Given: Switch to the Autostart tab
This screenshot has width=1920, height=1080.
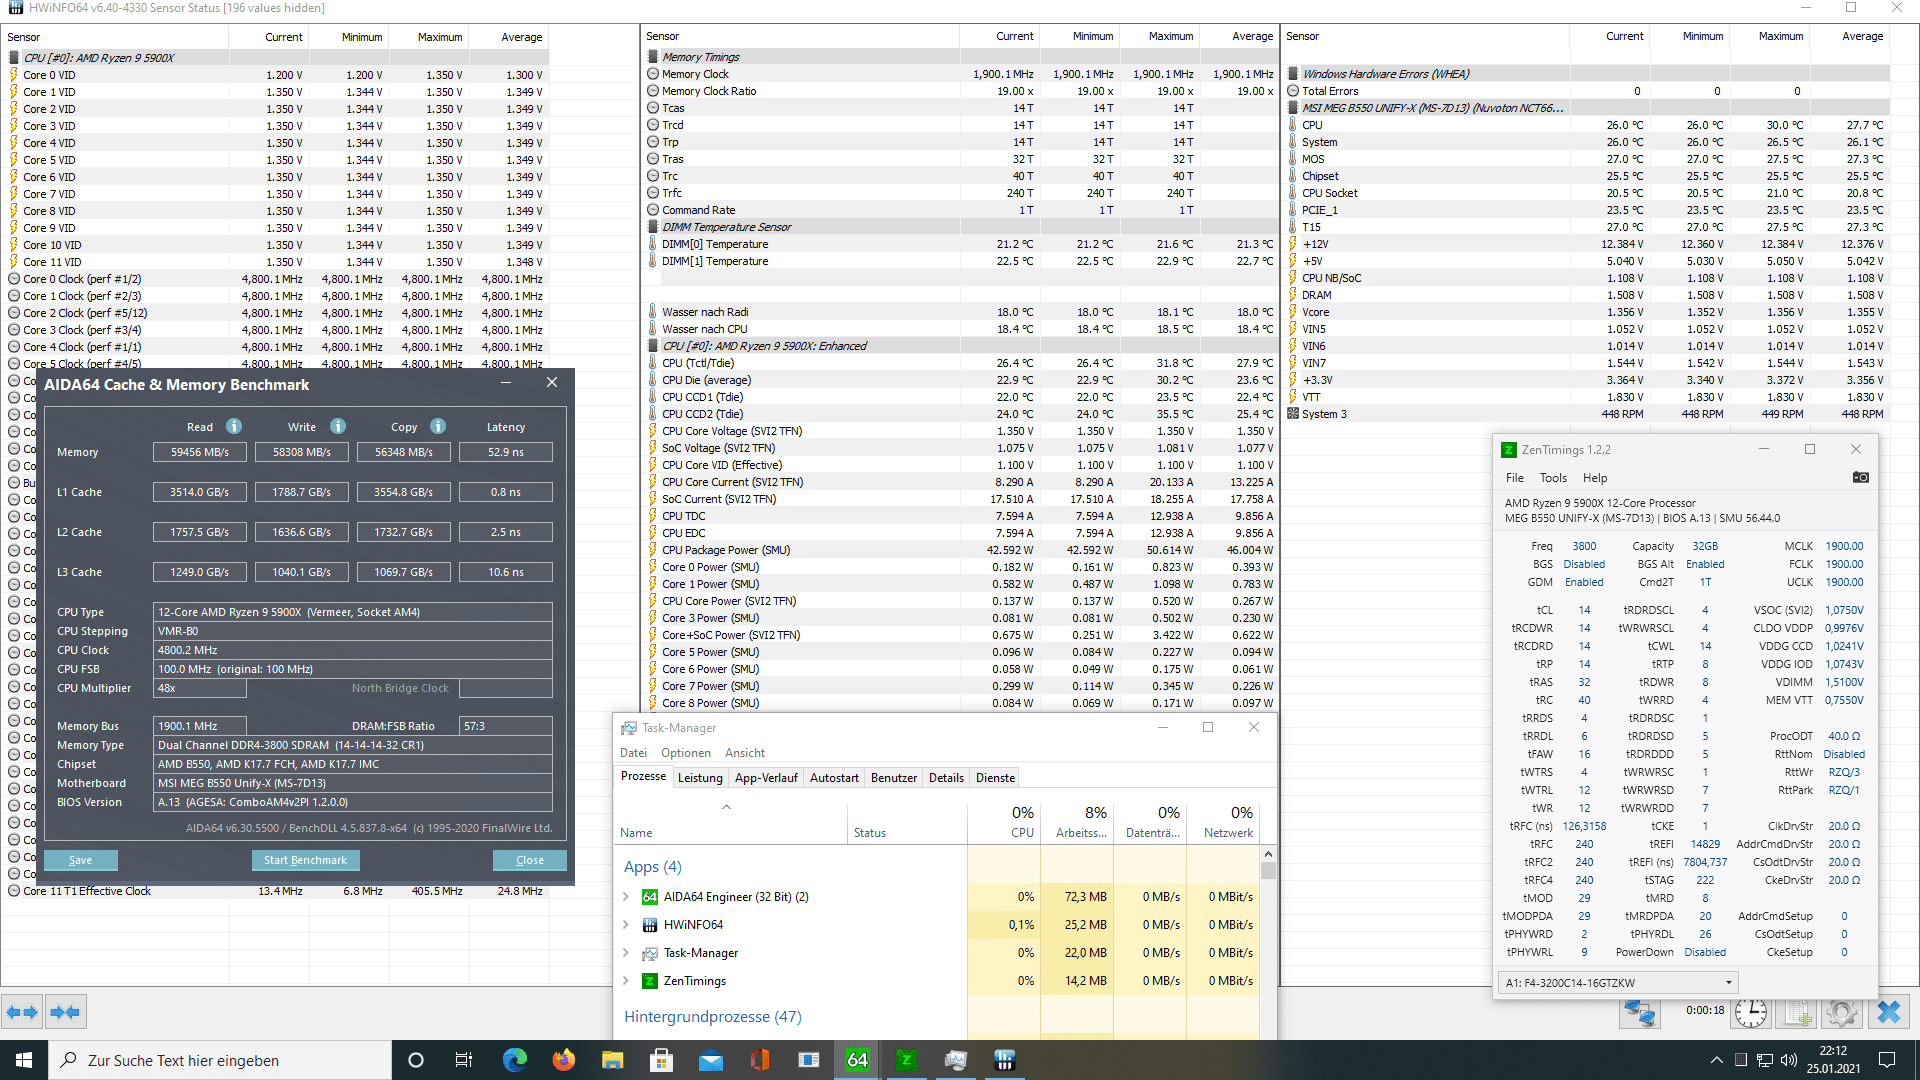Looking at the screenshot, I should [x=834, y=778].
